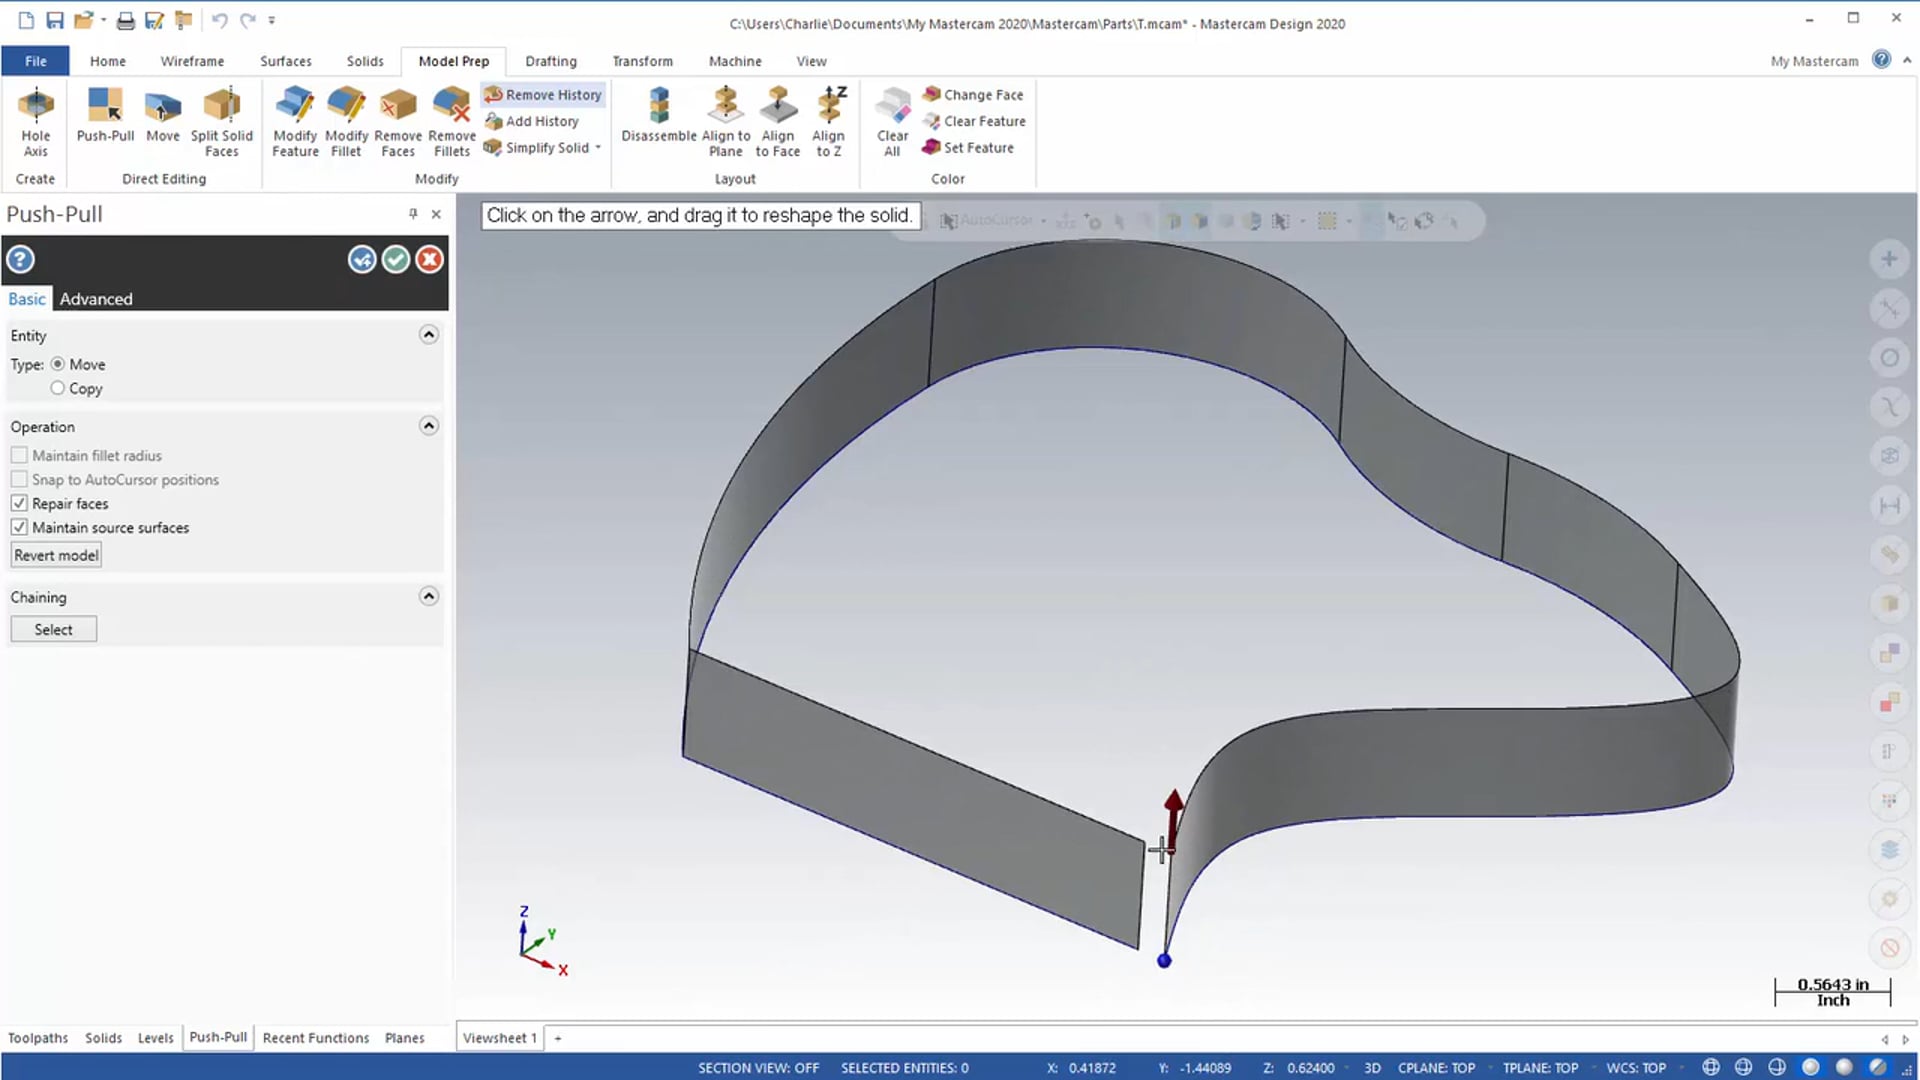1920x1080 pixels.
Task: Click the Revert model button
Action: click(x=54, y=554)
